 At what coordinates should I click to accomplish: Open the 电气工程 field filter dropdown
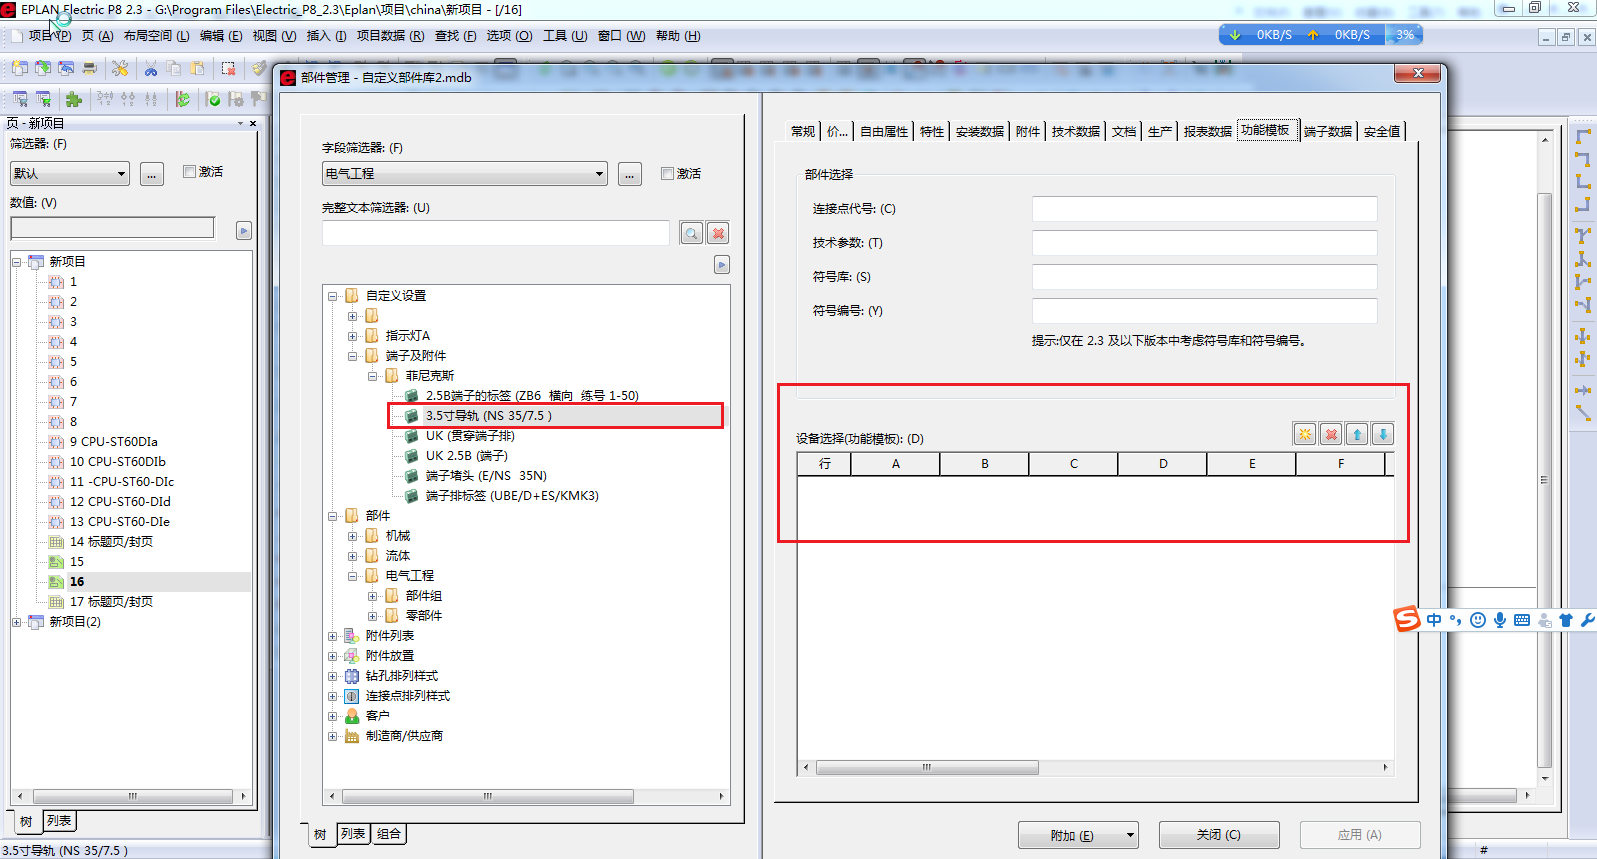click(599, 174)
